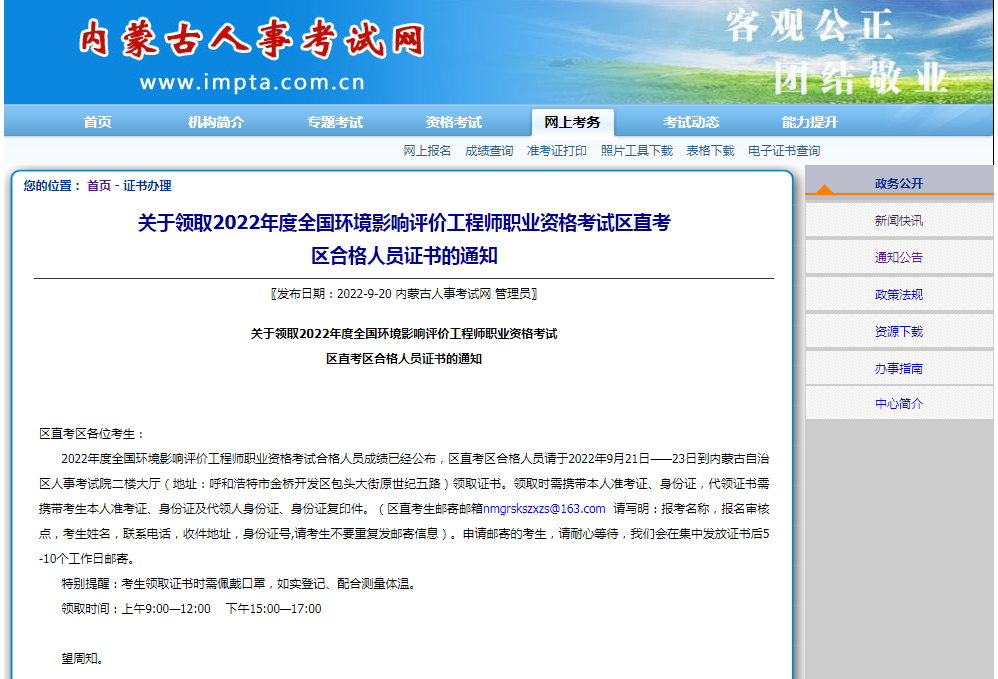
Task: Go to 网上报名 sub-menu link
Action: click(427, 151)
